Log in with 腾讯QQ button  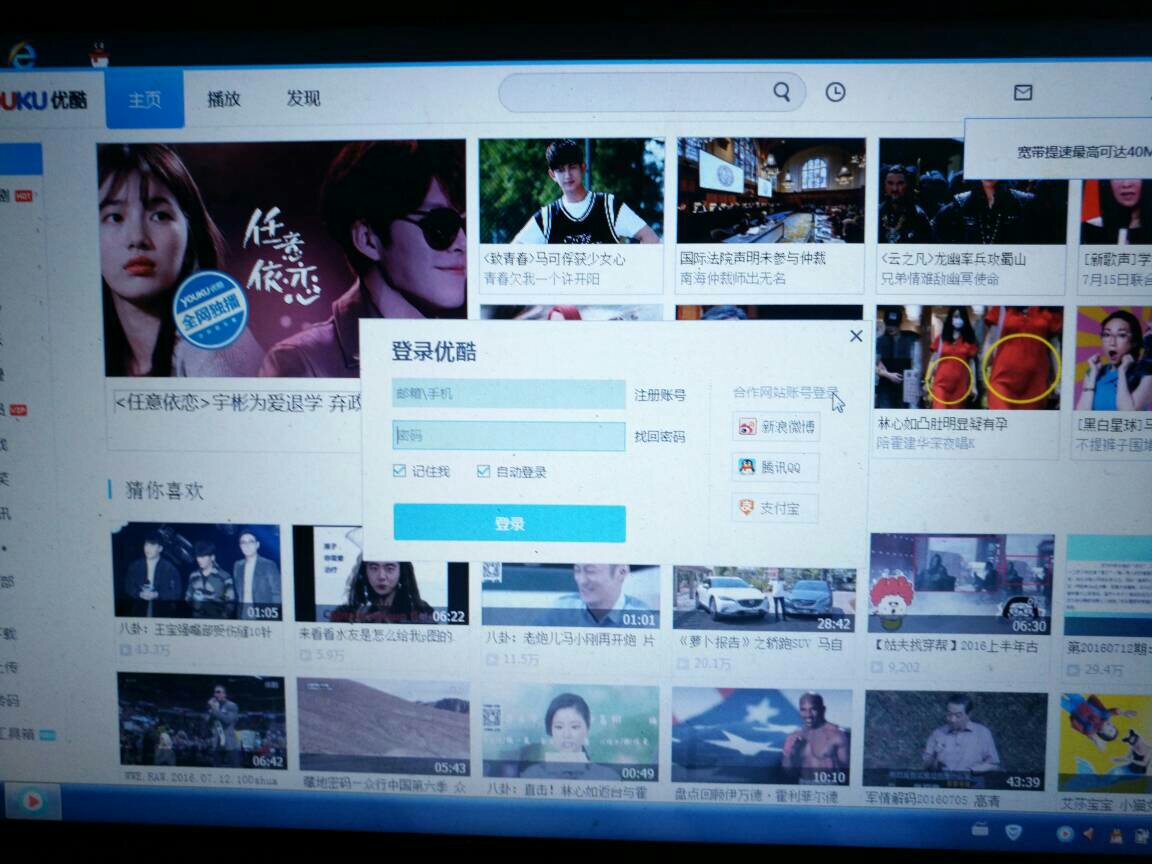click(776, 467)
